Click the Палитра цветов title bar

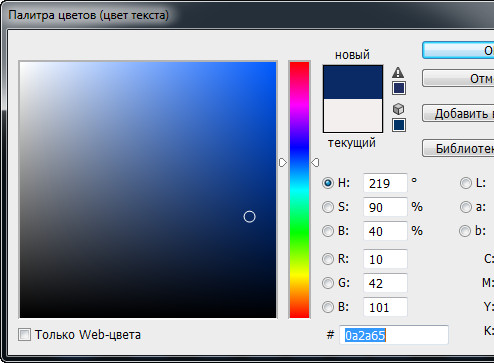click(x=247, y=15)
